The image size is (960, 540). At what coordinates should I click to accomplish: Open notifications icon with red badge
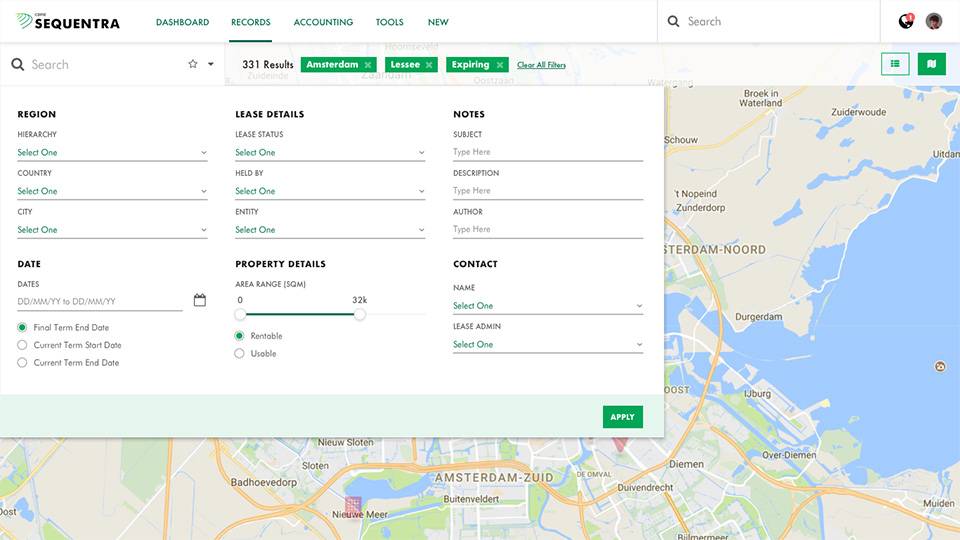[906, 21]
